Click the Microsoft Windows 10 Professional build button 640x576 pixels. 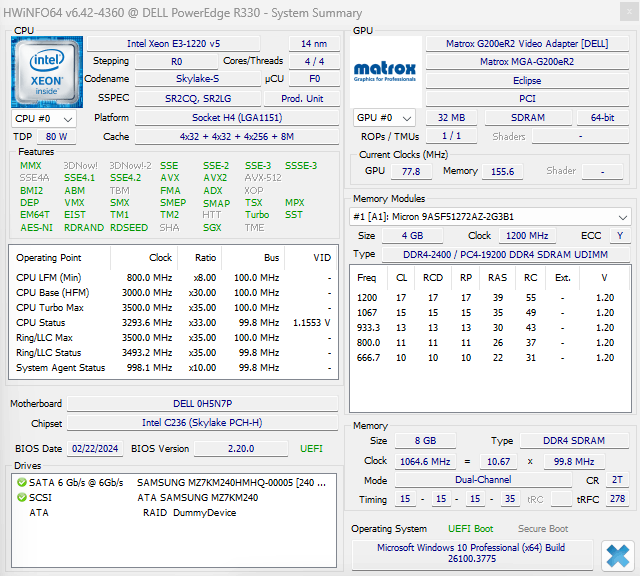click(x=471, y=554)
